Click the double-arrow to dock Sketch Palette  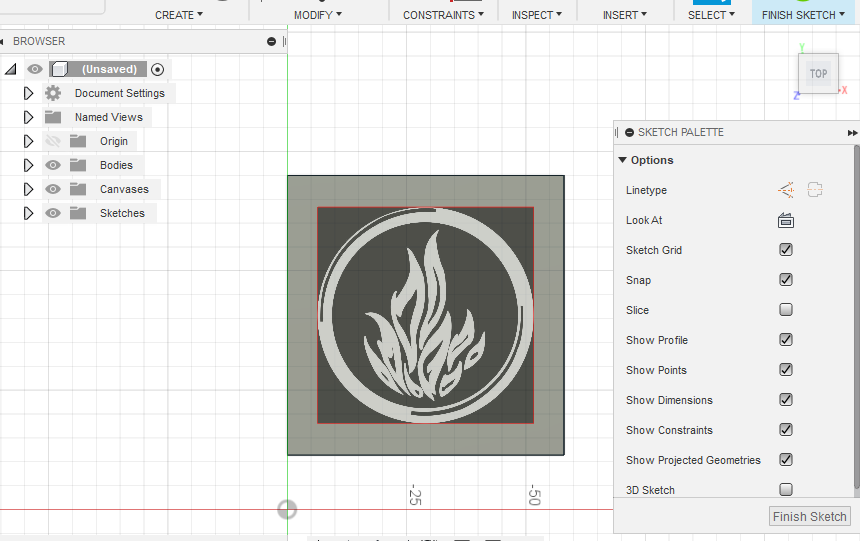pos(852,133)
